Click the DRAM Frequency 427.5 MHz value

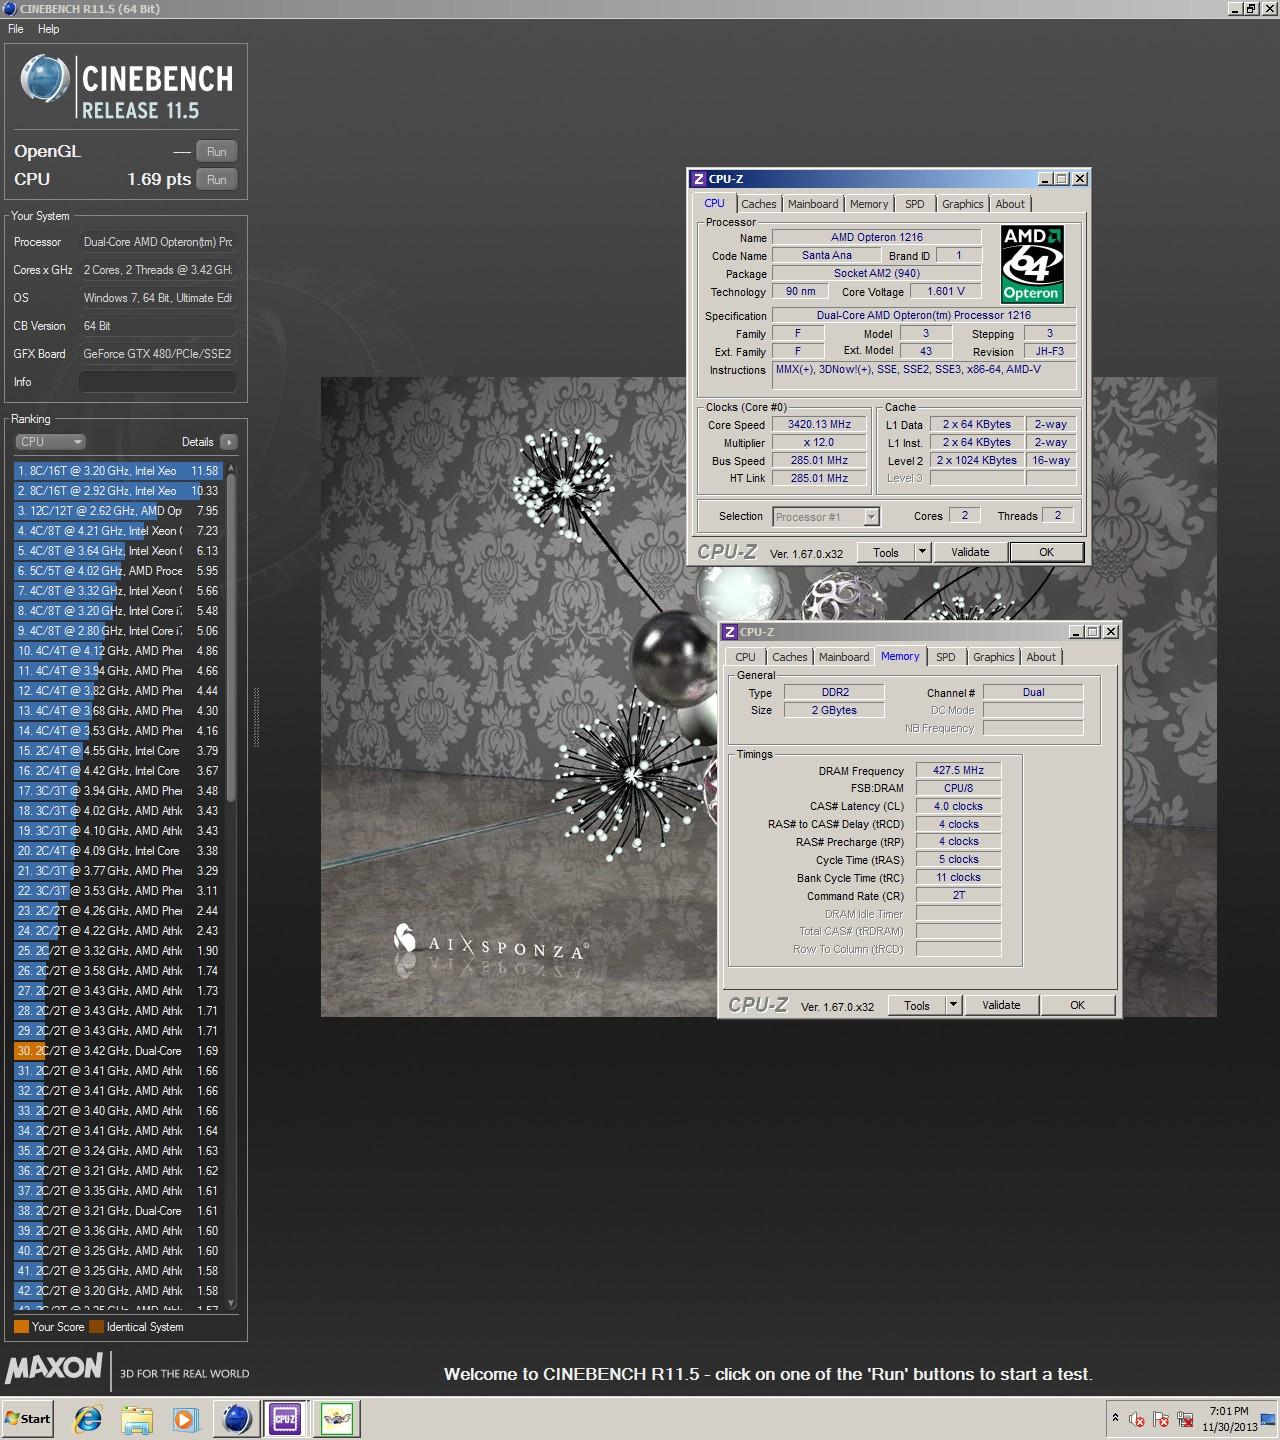coord(958,770)
